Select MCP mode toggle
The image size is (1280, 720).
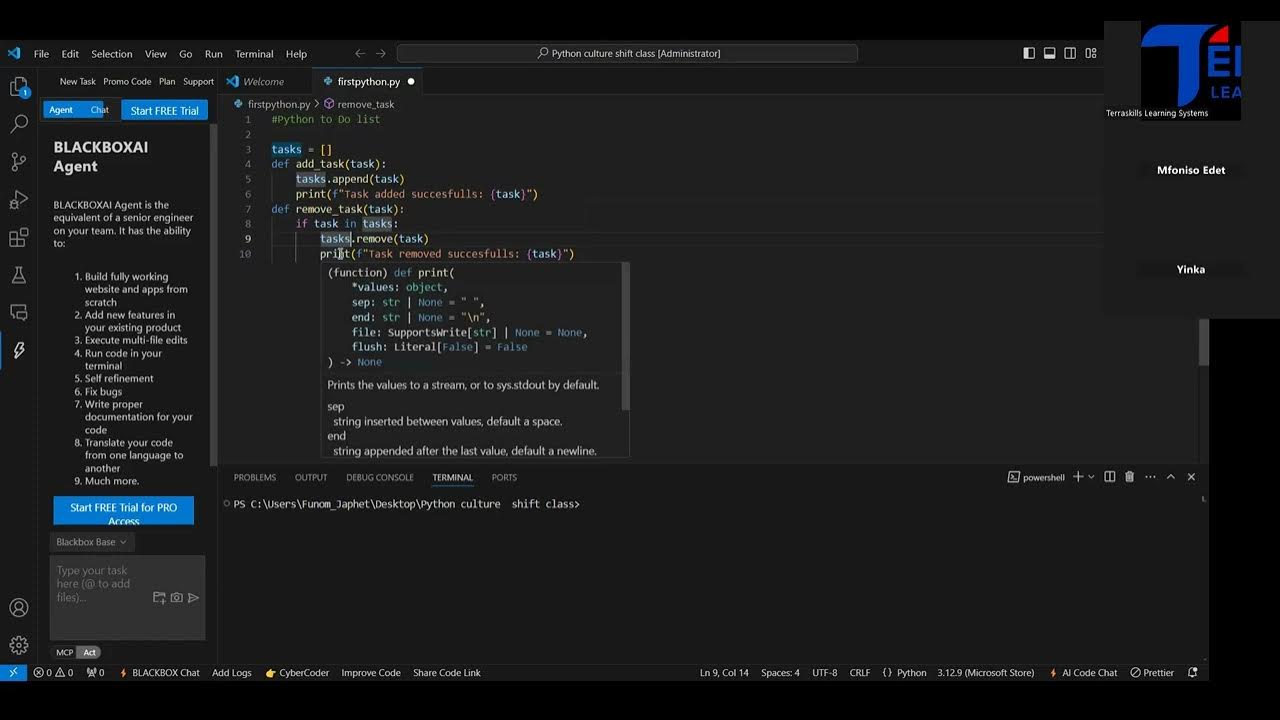(64, 652)
